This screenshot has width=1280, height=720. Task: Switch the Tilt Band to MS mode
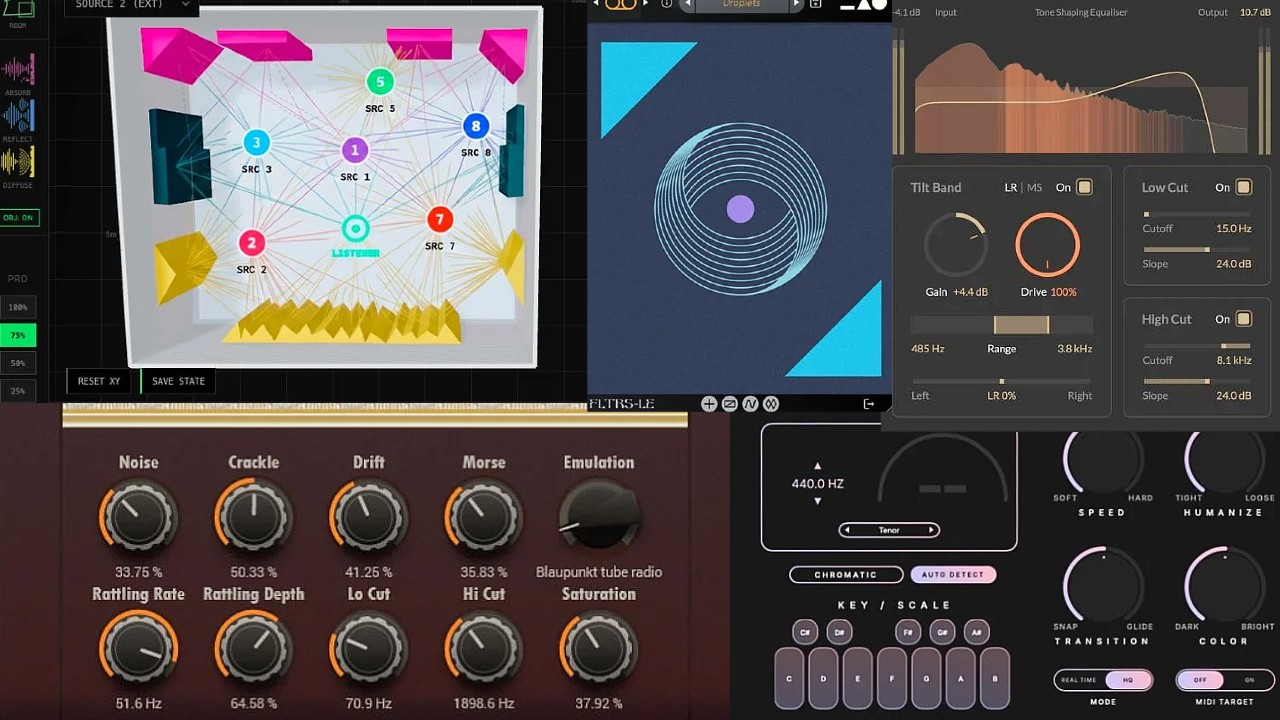tap(1034, 187)
